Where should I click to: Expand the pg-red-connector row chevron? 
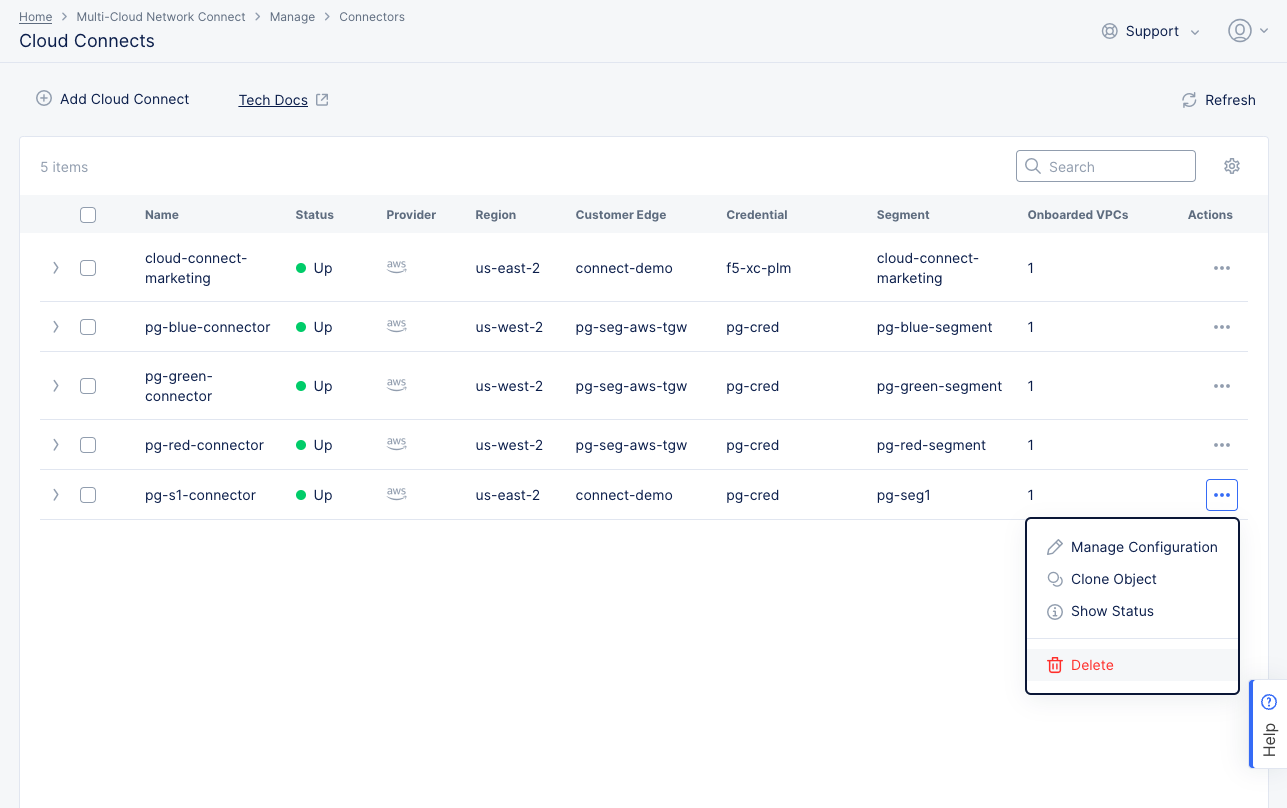tap(56, 445)
